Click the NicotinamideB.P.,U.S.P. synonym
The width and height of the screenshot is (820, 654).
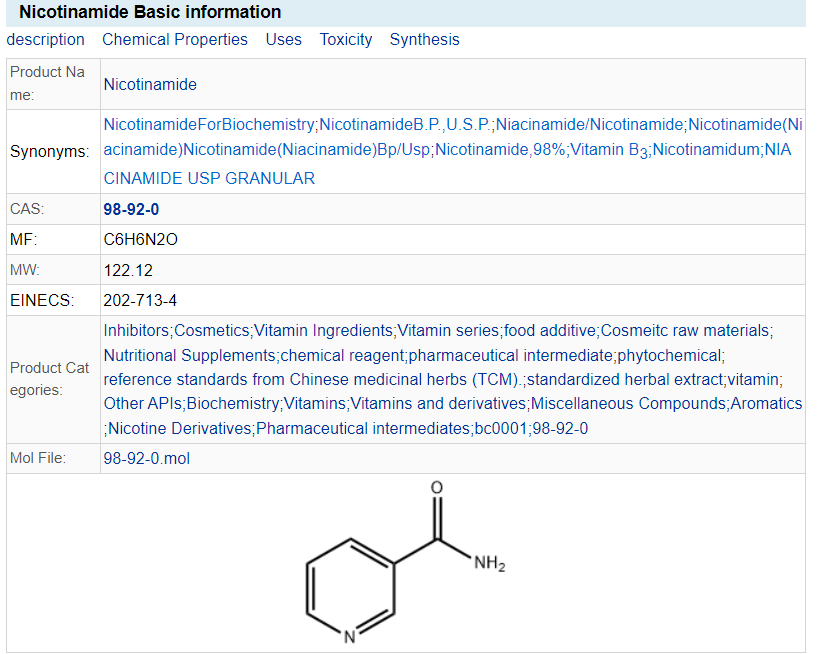(405, 124)
